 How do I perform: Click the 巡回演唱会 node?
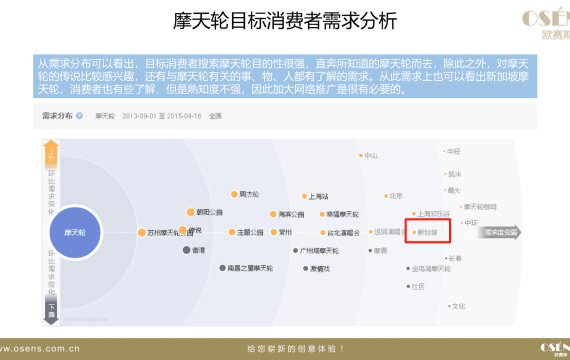tap(387, 232)
